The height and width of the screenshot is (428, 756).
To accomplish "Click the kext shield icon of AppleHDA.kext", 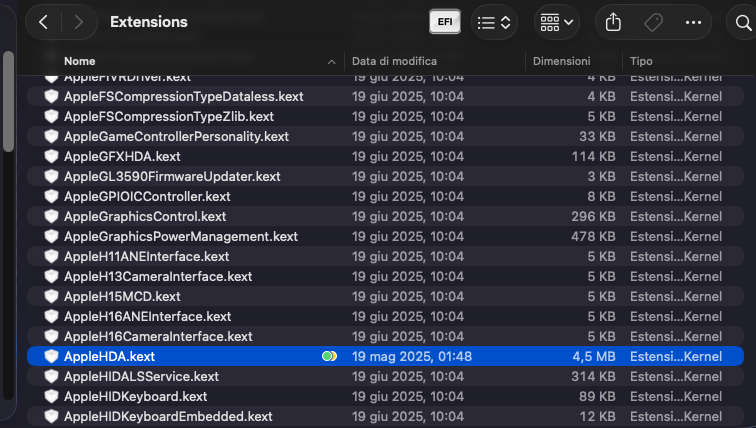I will [51, 357].
